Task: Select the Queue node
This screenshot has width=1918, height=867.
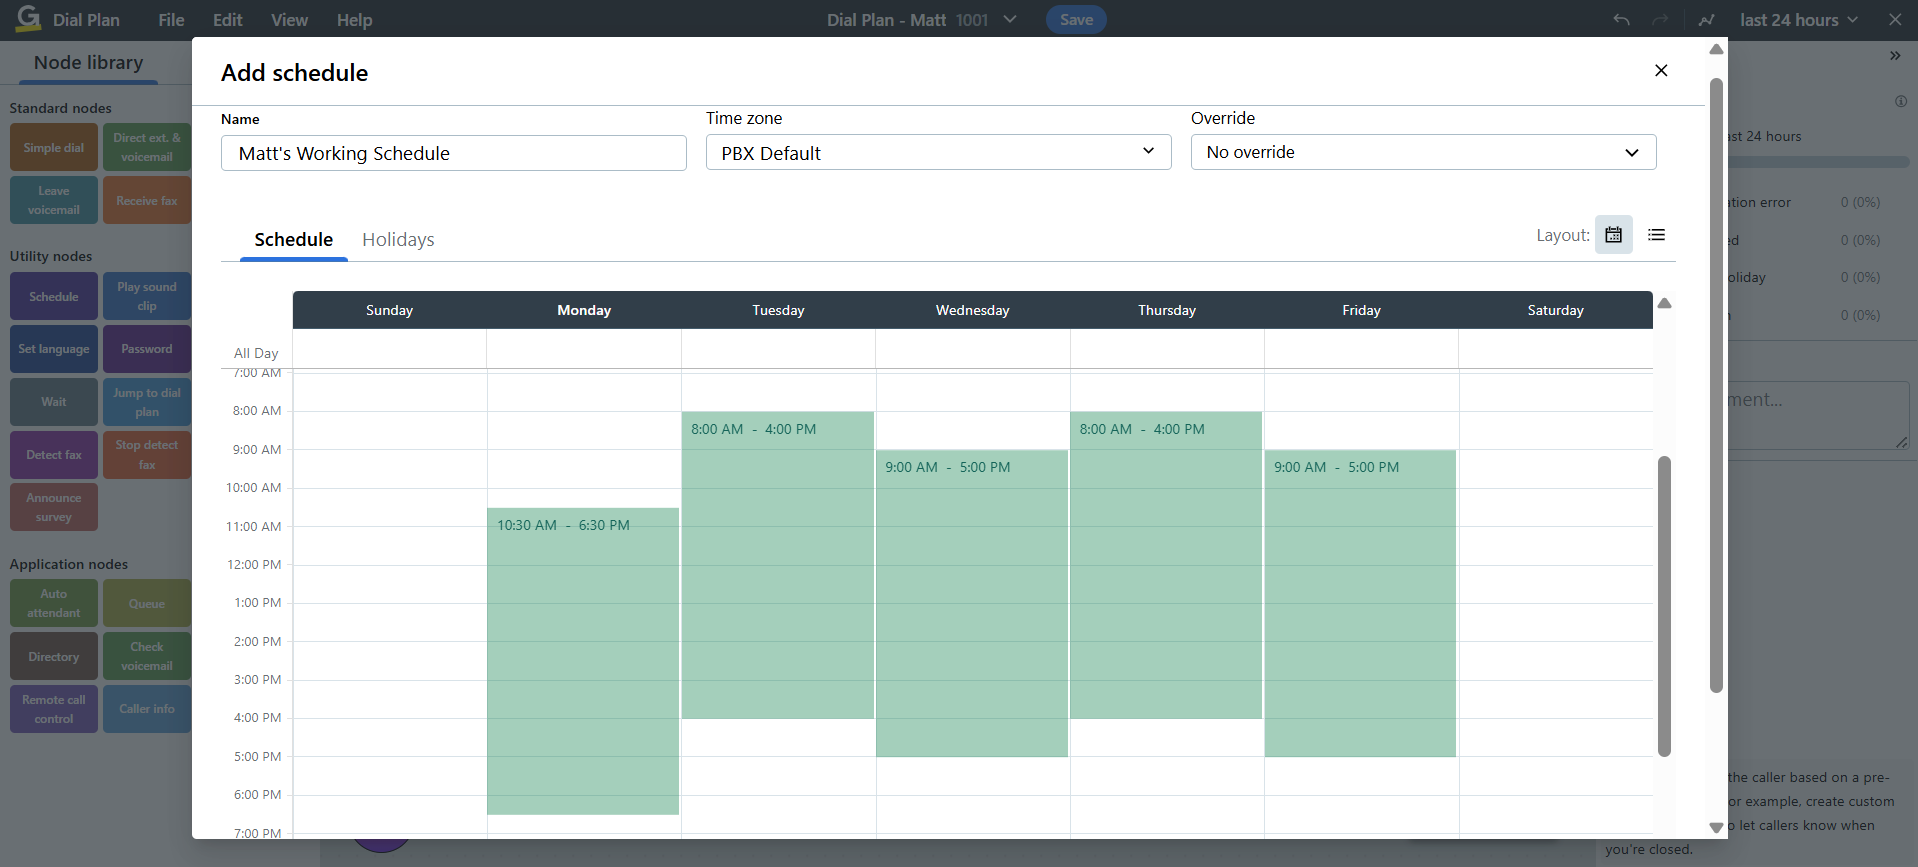Action: click(x=147, y=603)
